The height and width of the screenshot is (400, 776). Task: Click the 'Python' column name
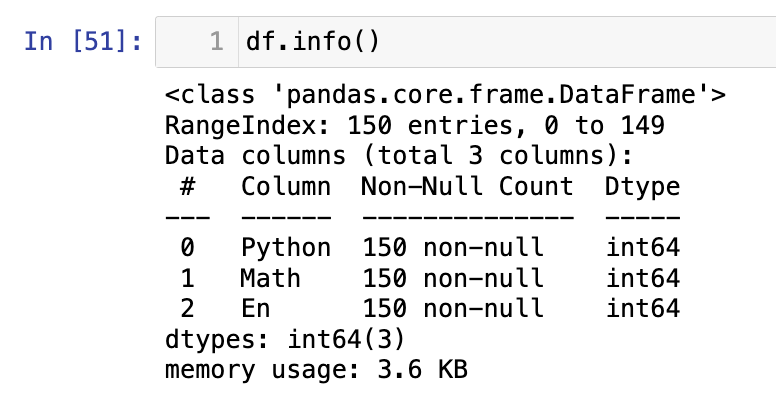(285, 247)
